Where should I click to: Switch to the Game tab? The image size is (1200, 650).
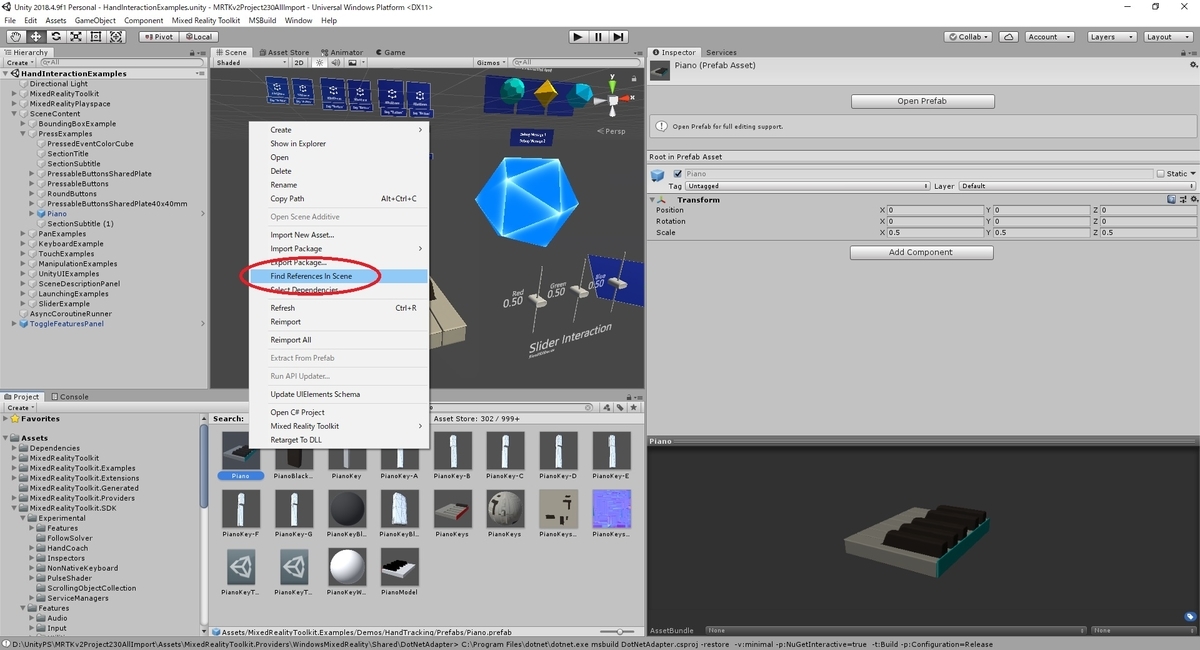391,52
